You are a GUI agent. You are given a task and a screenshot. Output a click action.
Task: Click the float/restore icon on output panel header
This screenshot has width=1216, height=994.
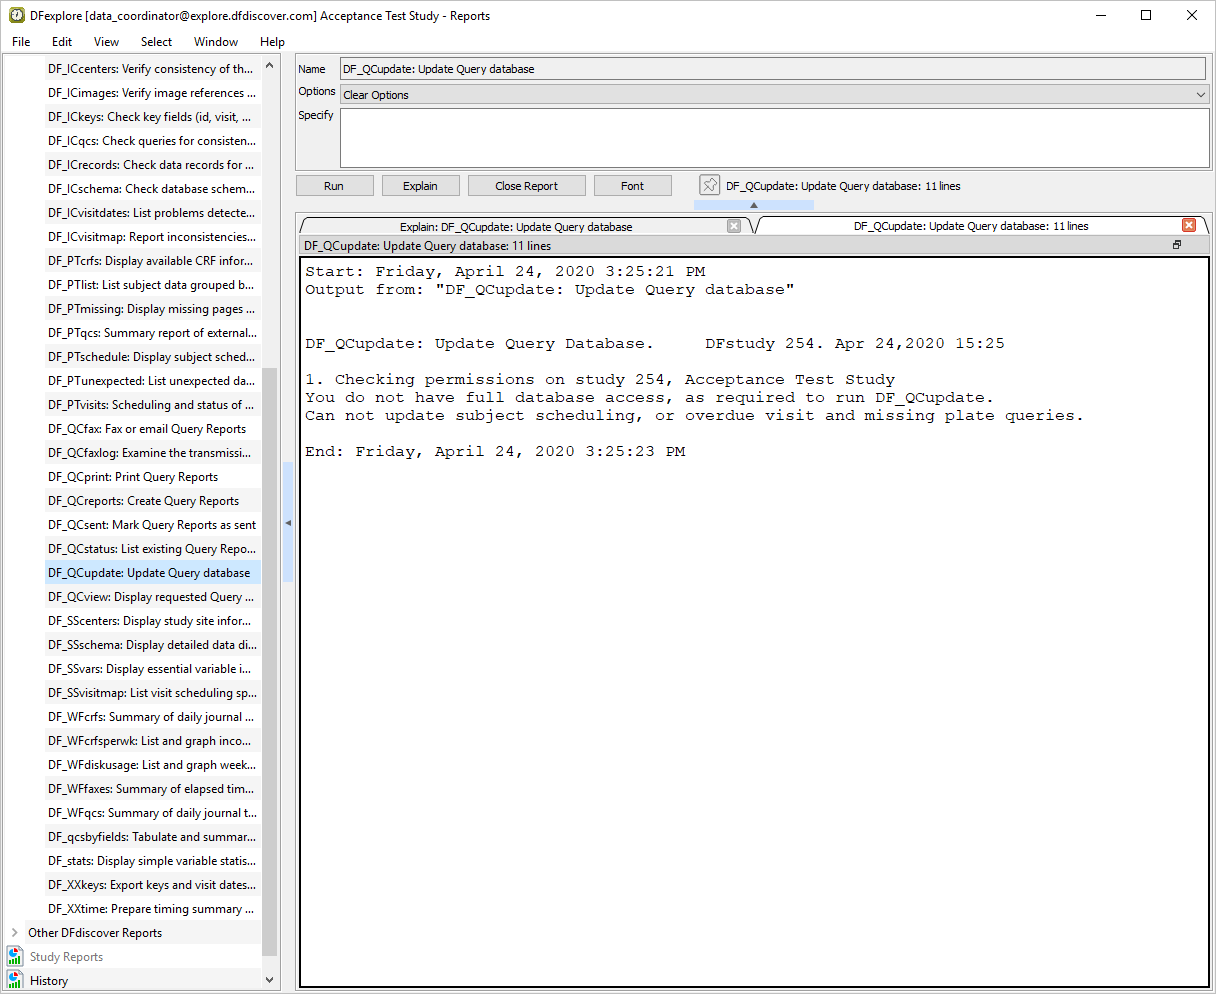point(1177,245)
